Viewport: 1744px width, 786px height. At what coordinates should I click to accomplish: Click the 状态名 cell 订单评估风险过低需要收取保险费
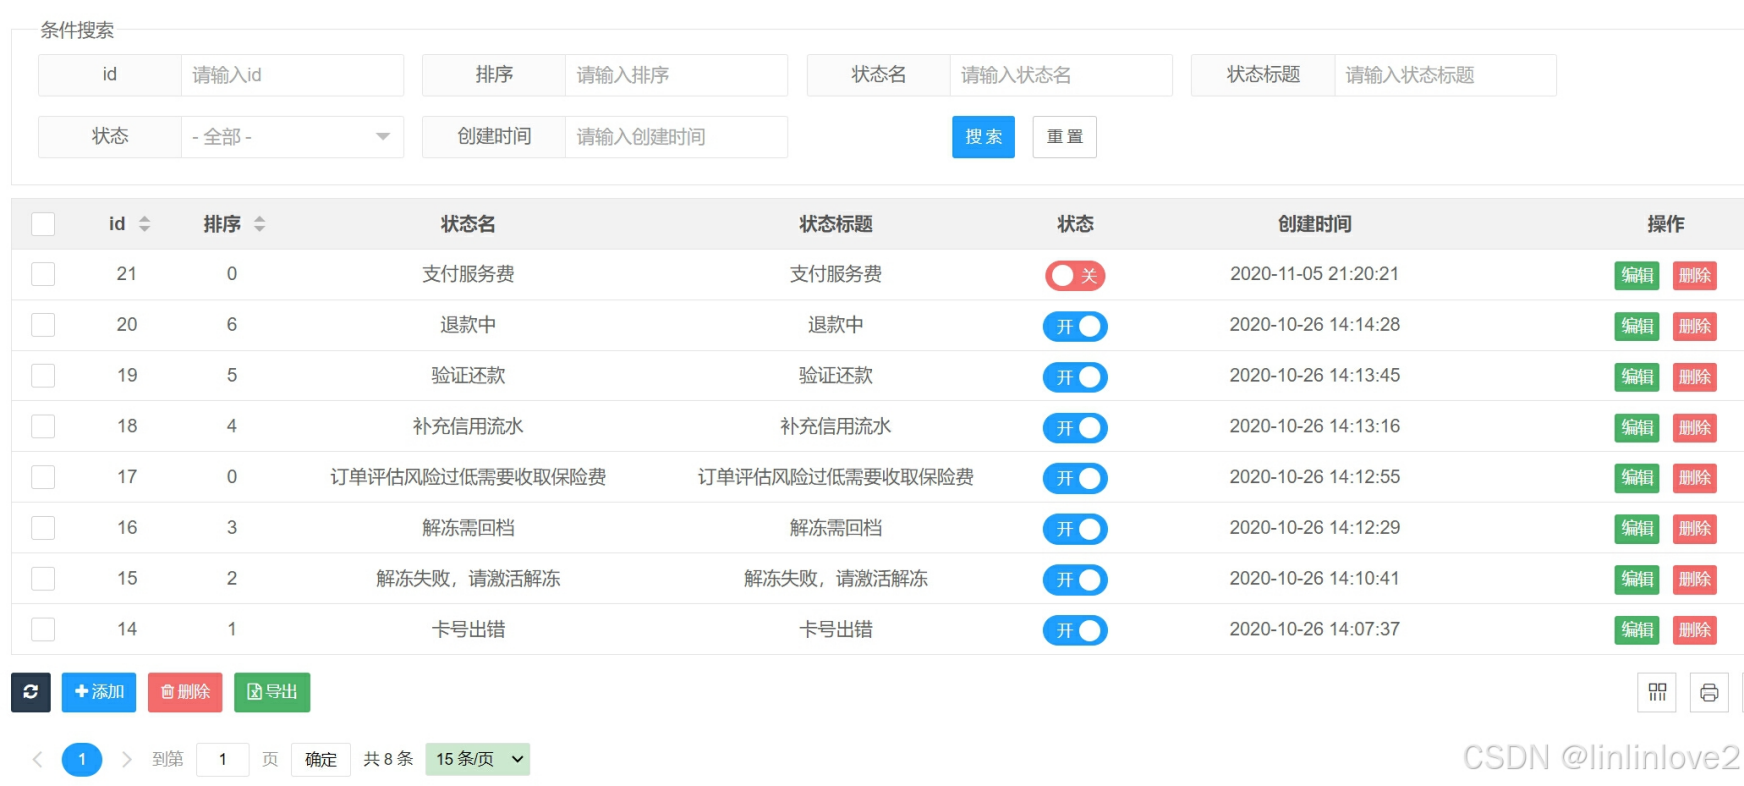tap(468, 477)
